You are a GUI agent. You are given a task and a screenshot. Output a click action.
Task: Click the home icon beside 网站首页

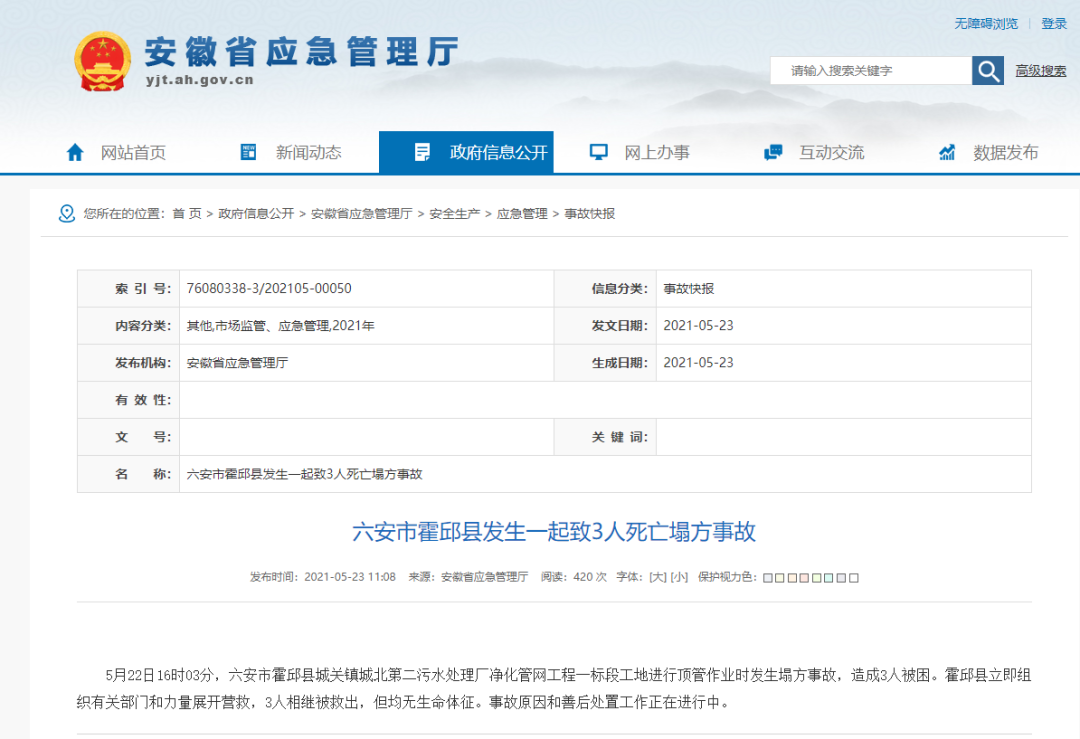click(75, 152)
